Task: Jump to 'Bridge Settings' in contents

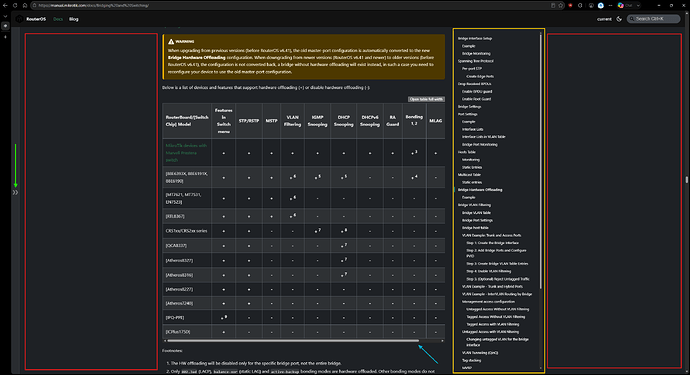Action: coord(470,107)
